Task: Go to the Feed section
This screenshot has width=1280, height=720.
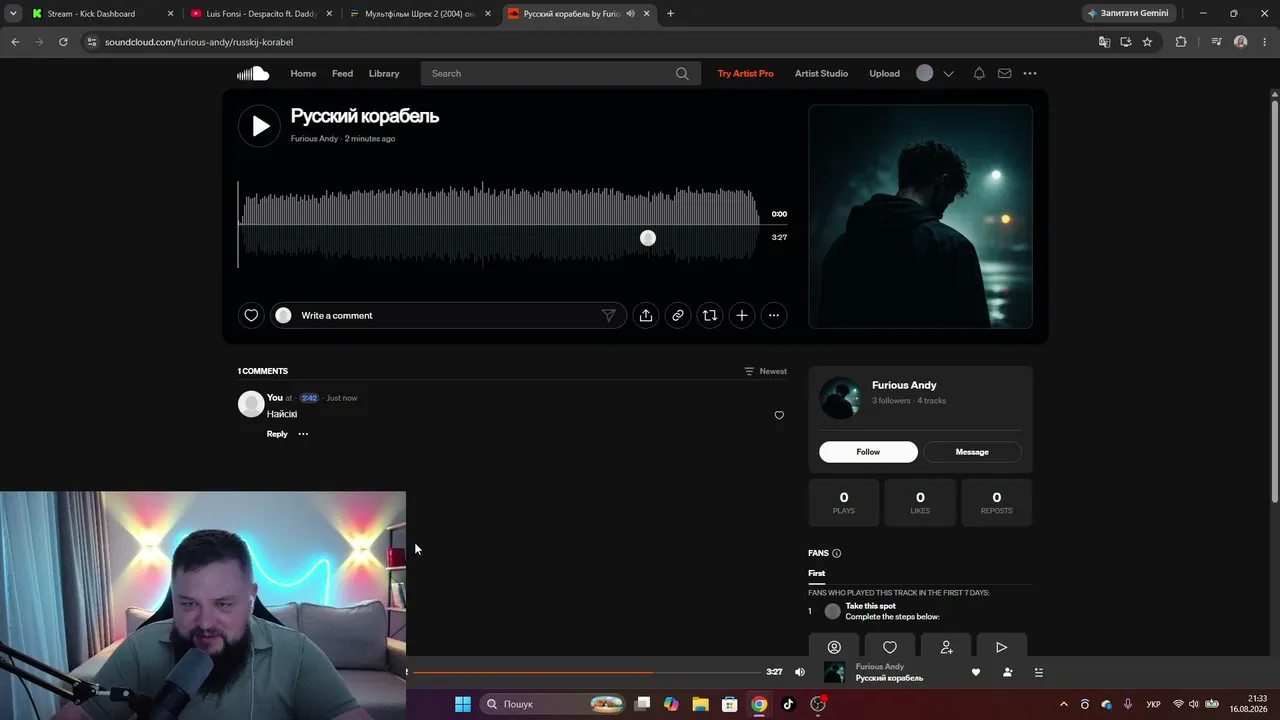Action: 342,73
